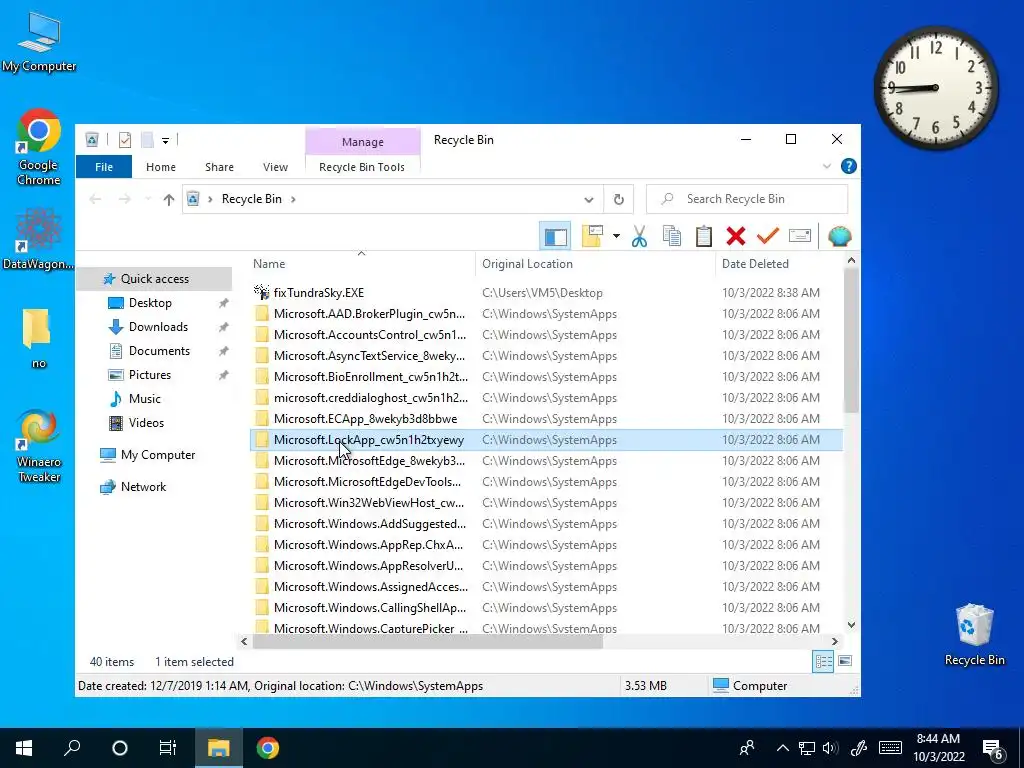Select the fixTundraSky.EXE file
The height and width of the screenshot is (768, 1024).
pyautogui.click(x=546, y=293)
